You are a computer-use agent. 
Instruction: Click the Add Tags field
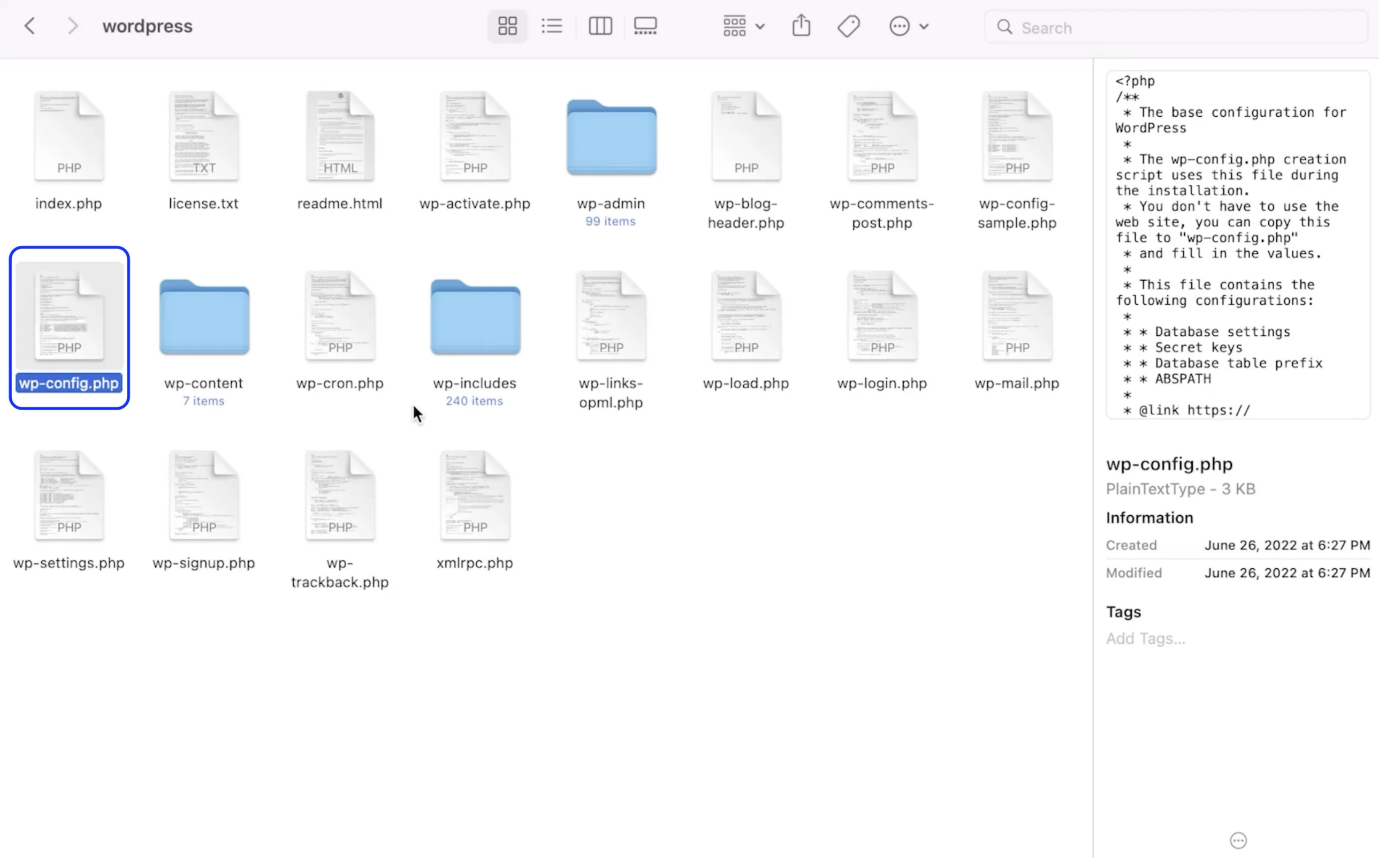[1146, 638]
